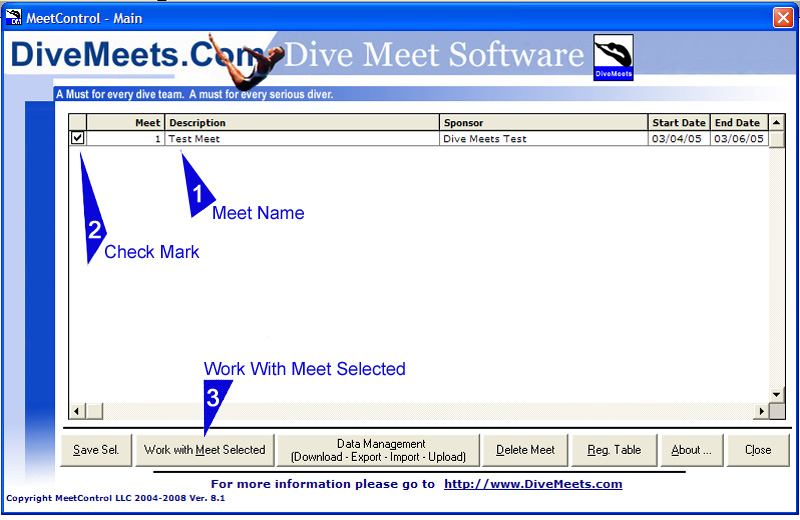Open the http://www.DiveMeets.com link
This screenshot has height=520, width=800.
click(x=533, y=484)
